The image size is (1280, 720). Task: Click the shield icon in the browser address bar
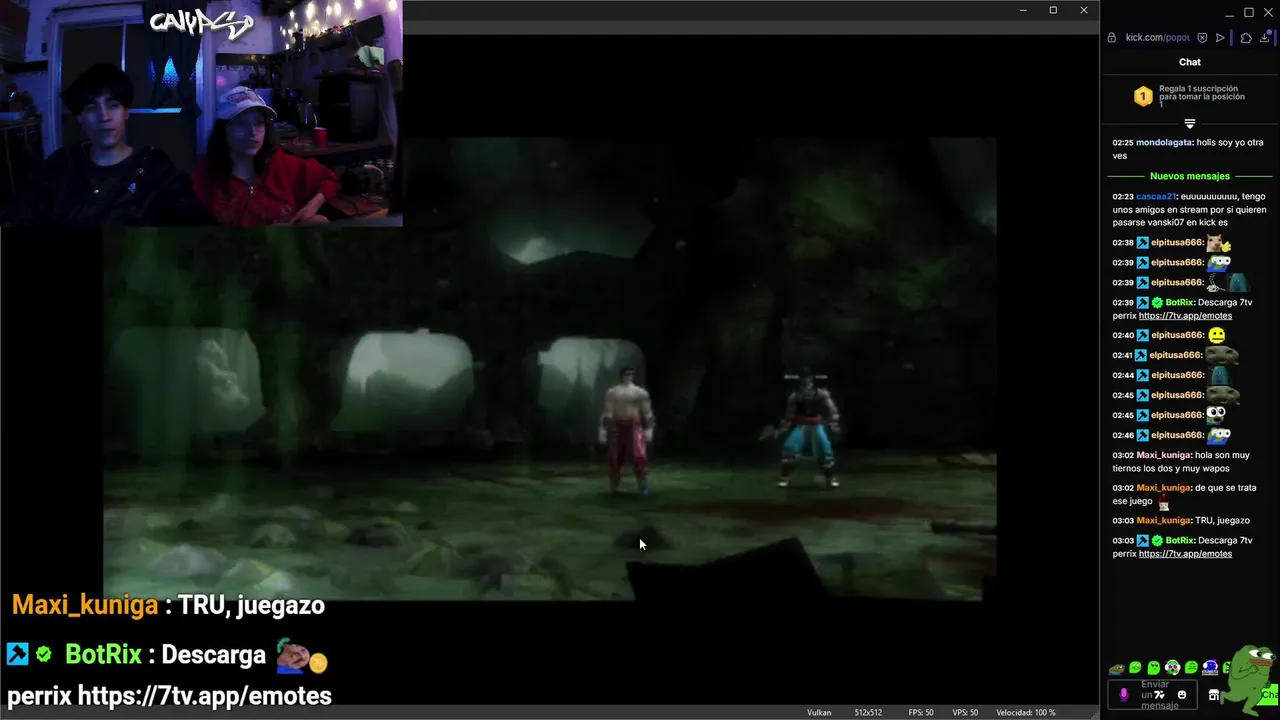(1202, 38)
